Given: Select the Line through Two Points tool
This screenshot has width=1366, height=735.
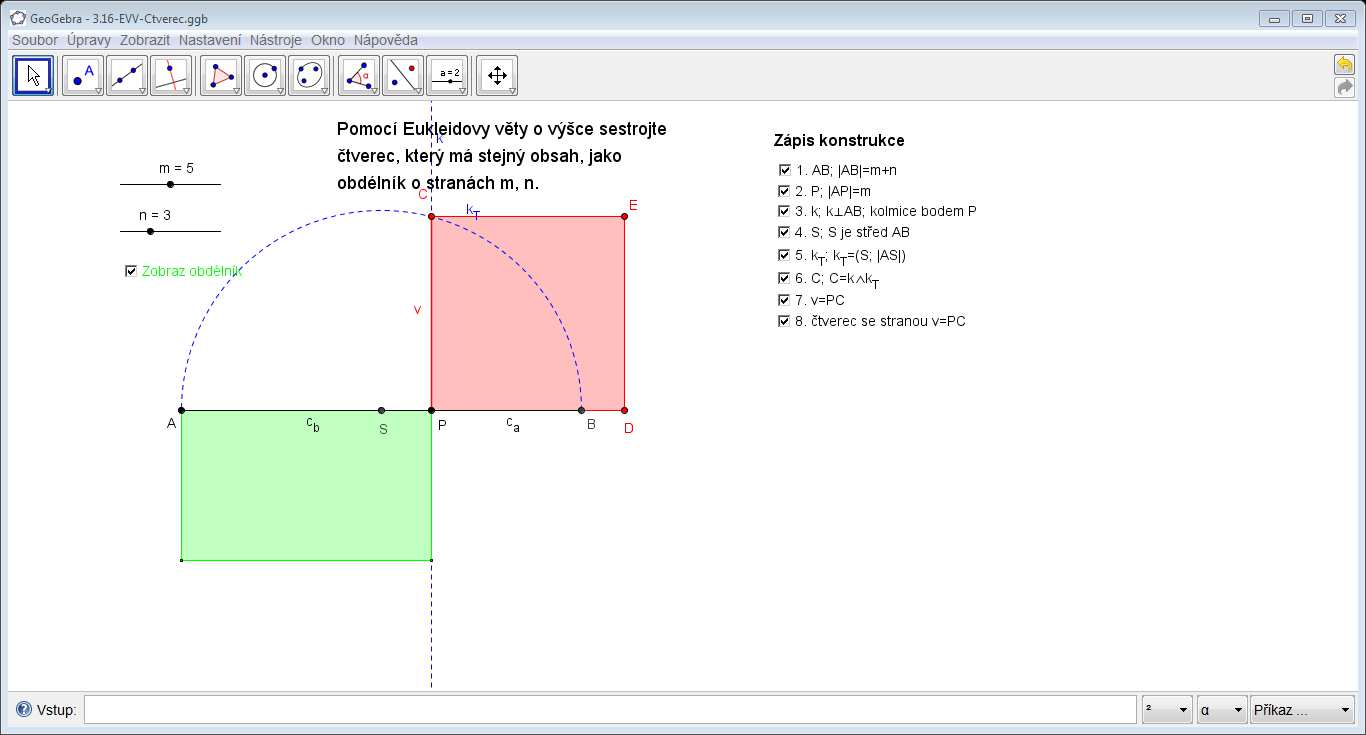Looking at the screenshot, I should [x=127, y=76].
